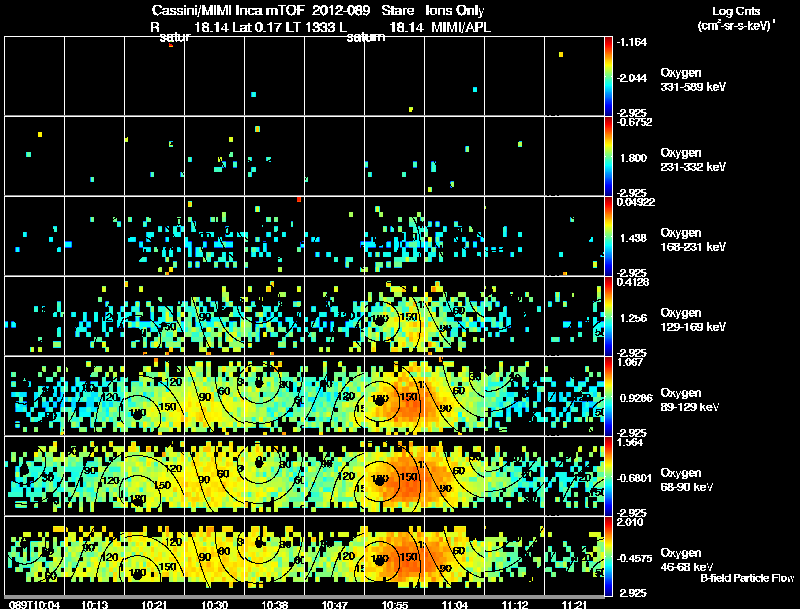Select the Oxygen 46-68 keV label
The height and width of the screenshot is (609, 800).
(x=687, y=560)
